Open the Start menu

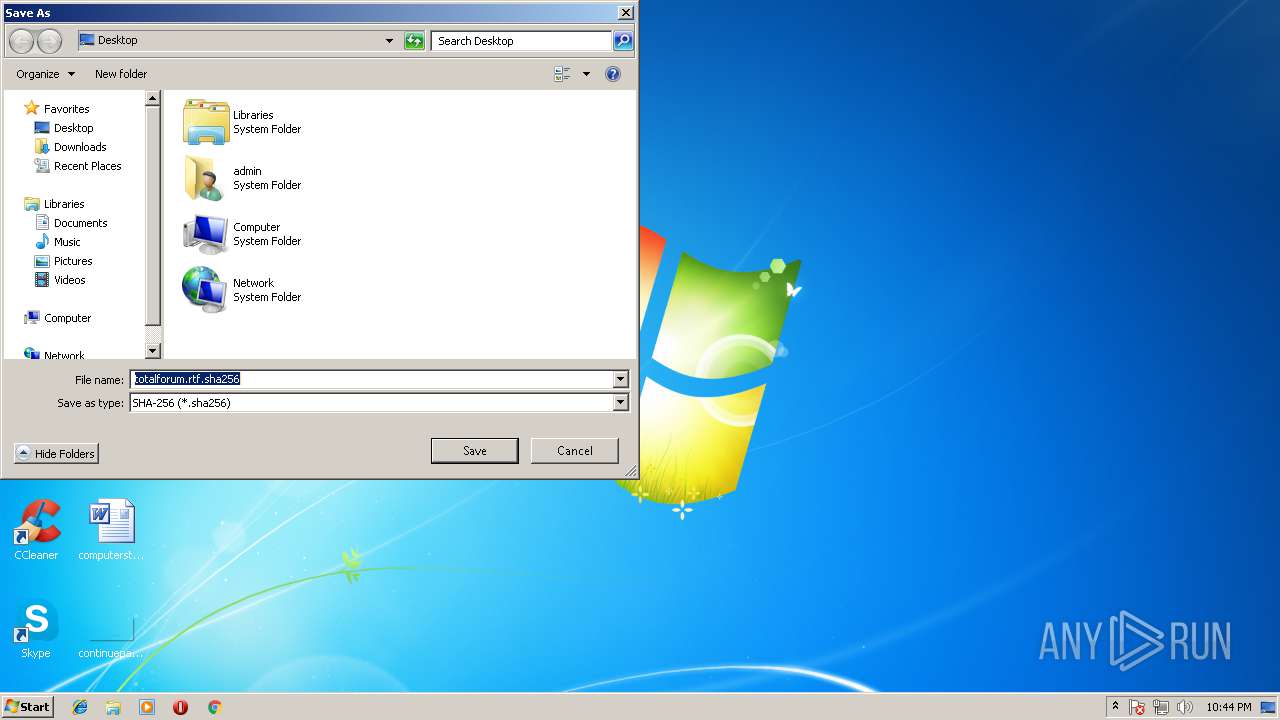tap(27, 707)
